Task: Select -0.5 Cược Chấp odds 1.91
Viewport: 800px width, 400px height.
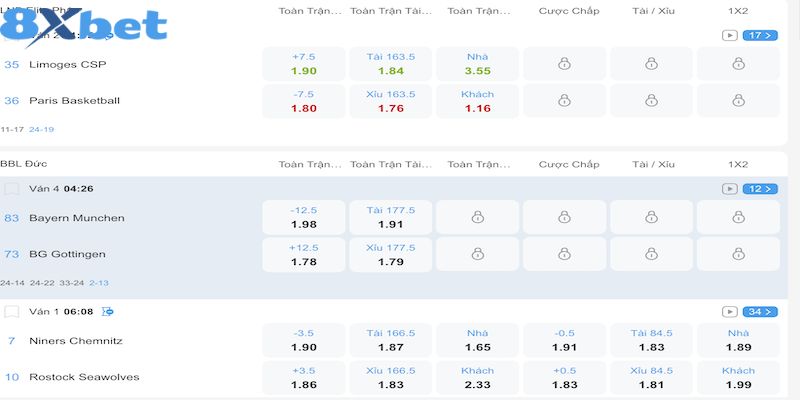Action: tap(564, 340)
